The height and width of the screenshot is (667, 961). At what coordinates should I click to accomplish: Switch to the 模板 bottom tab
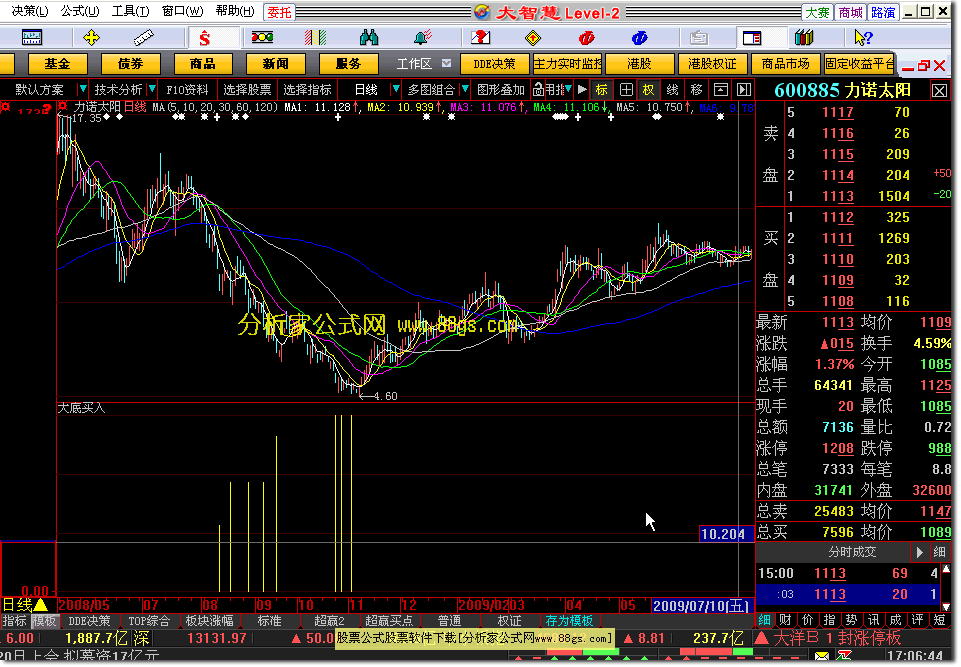click(x=44, y=621)
